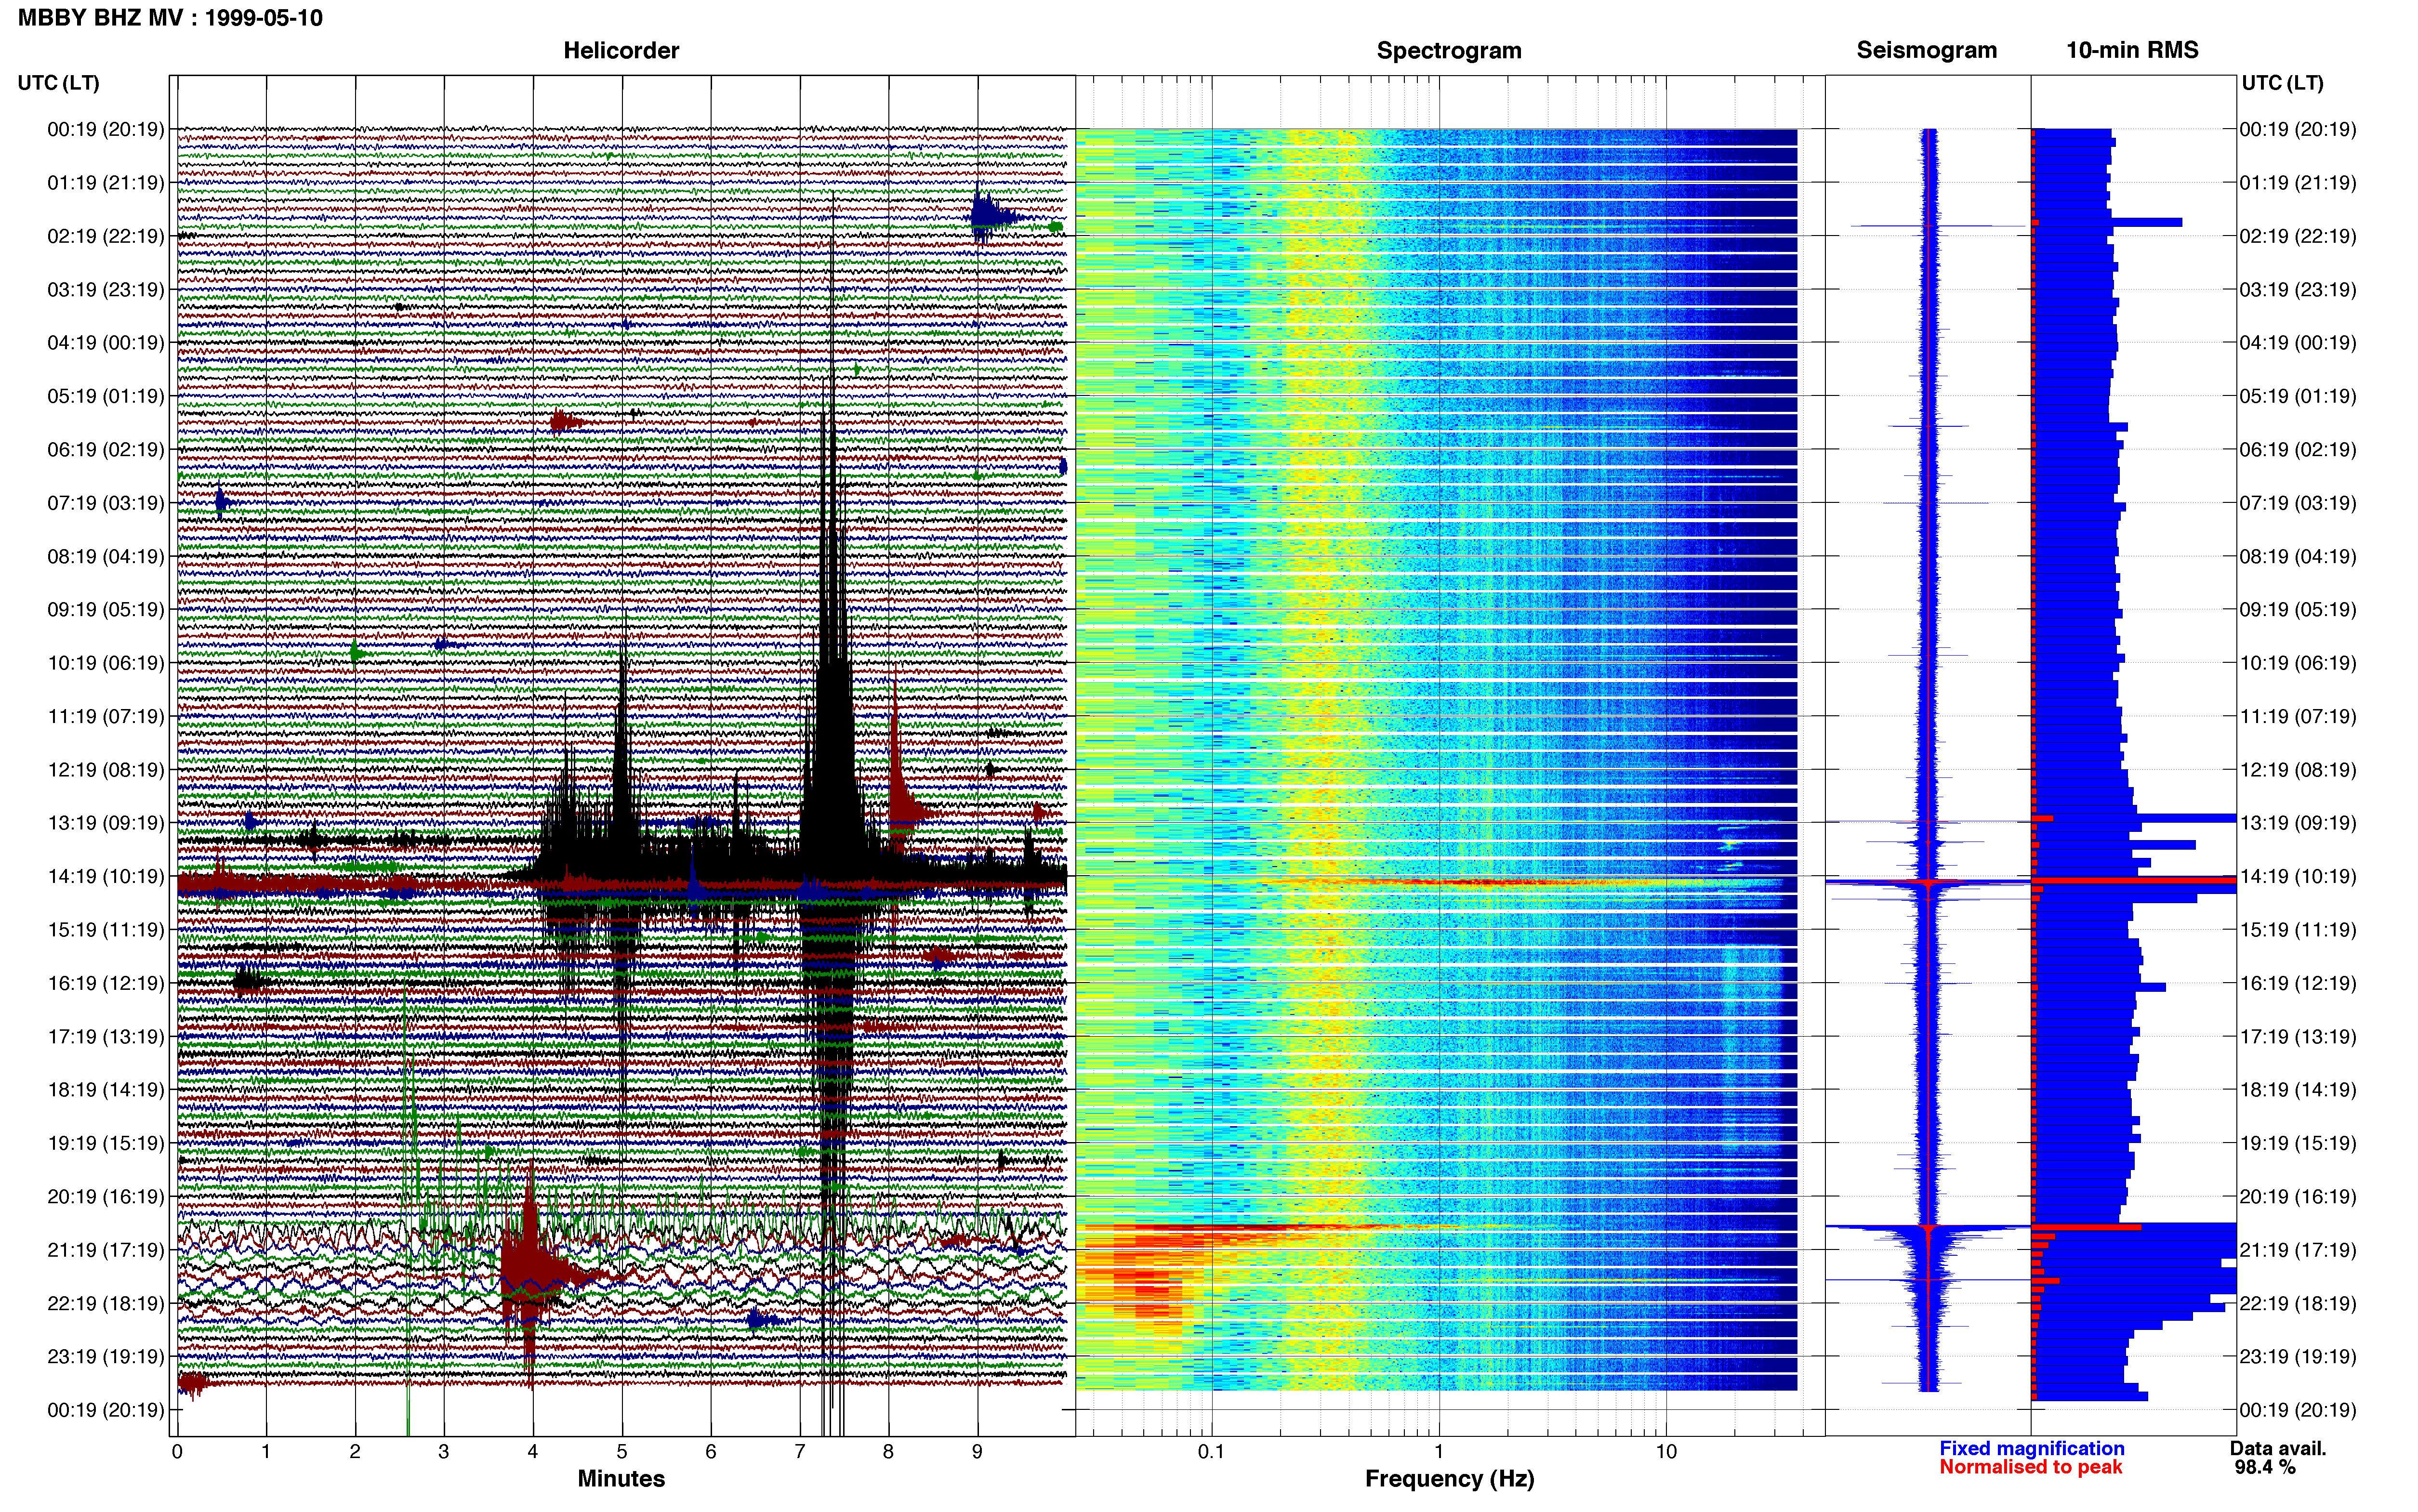This screenshot has width=2418, height=1512.
Task: Select the "98.4 %" availability value
Action: point(2265,1467)
